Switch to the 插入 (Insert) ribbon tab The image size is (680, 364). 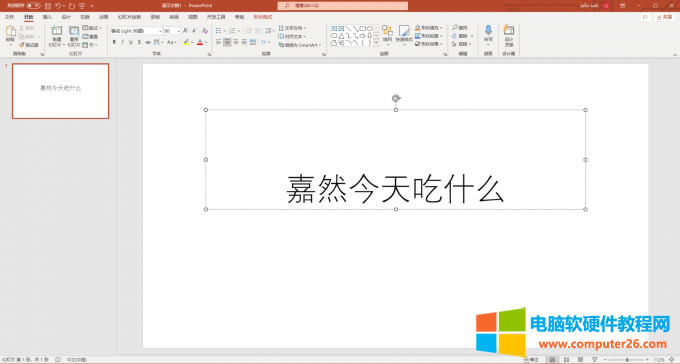(47, 17)
